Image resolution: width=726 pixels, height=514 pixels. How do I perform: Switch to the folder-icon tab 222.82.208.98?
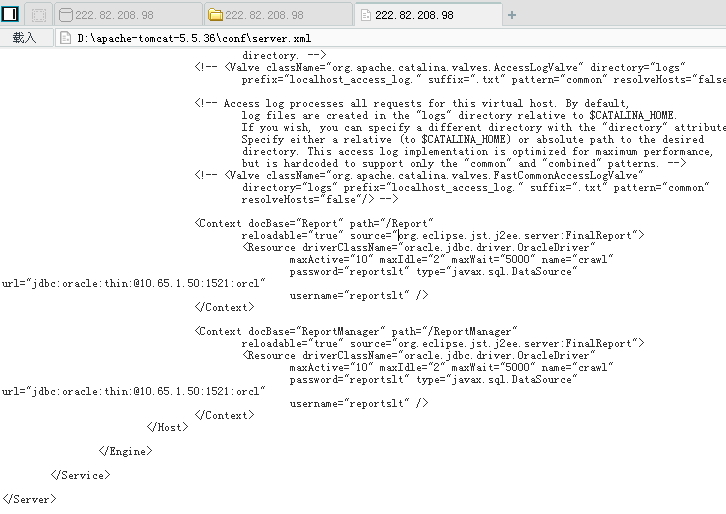pos(278,15)
